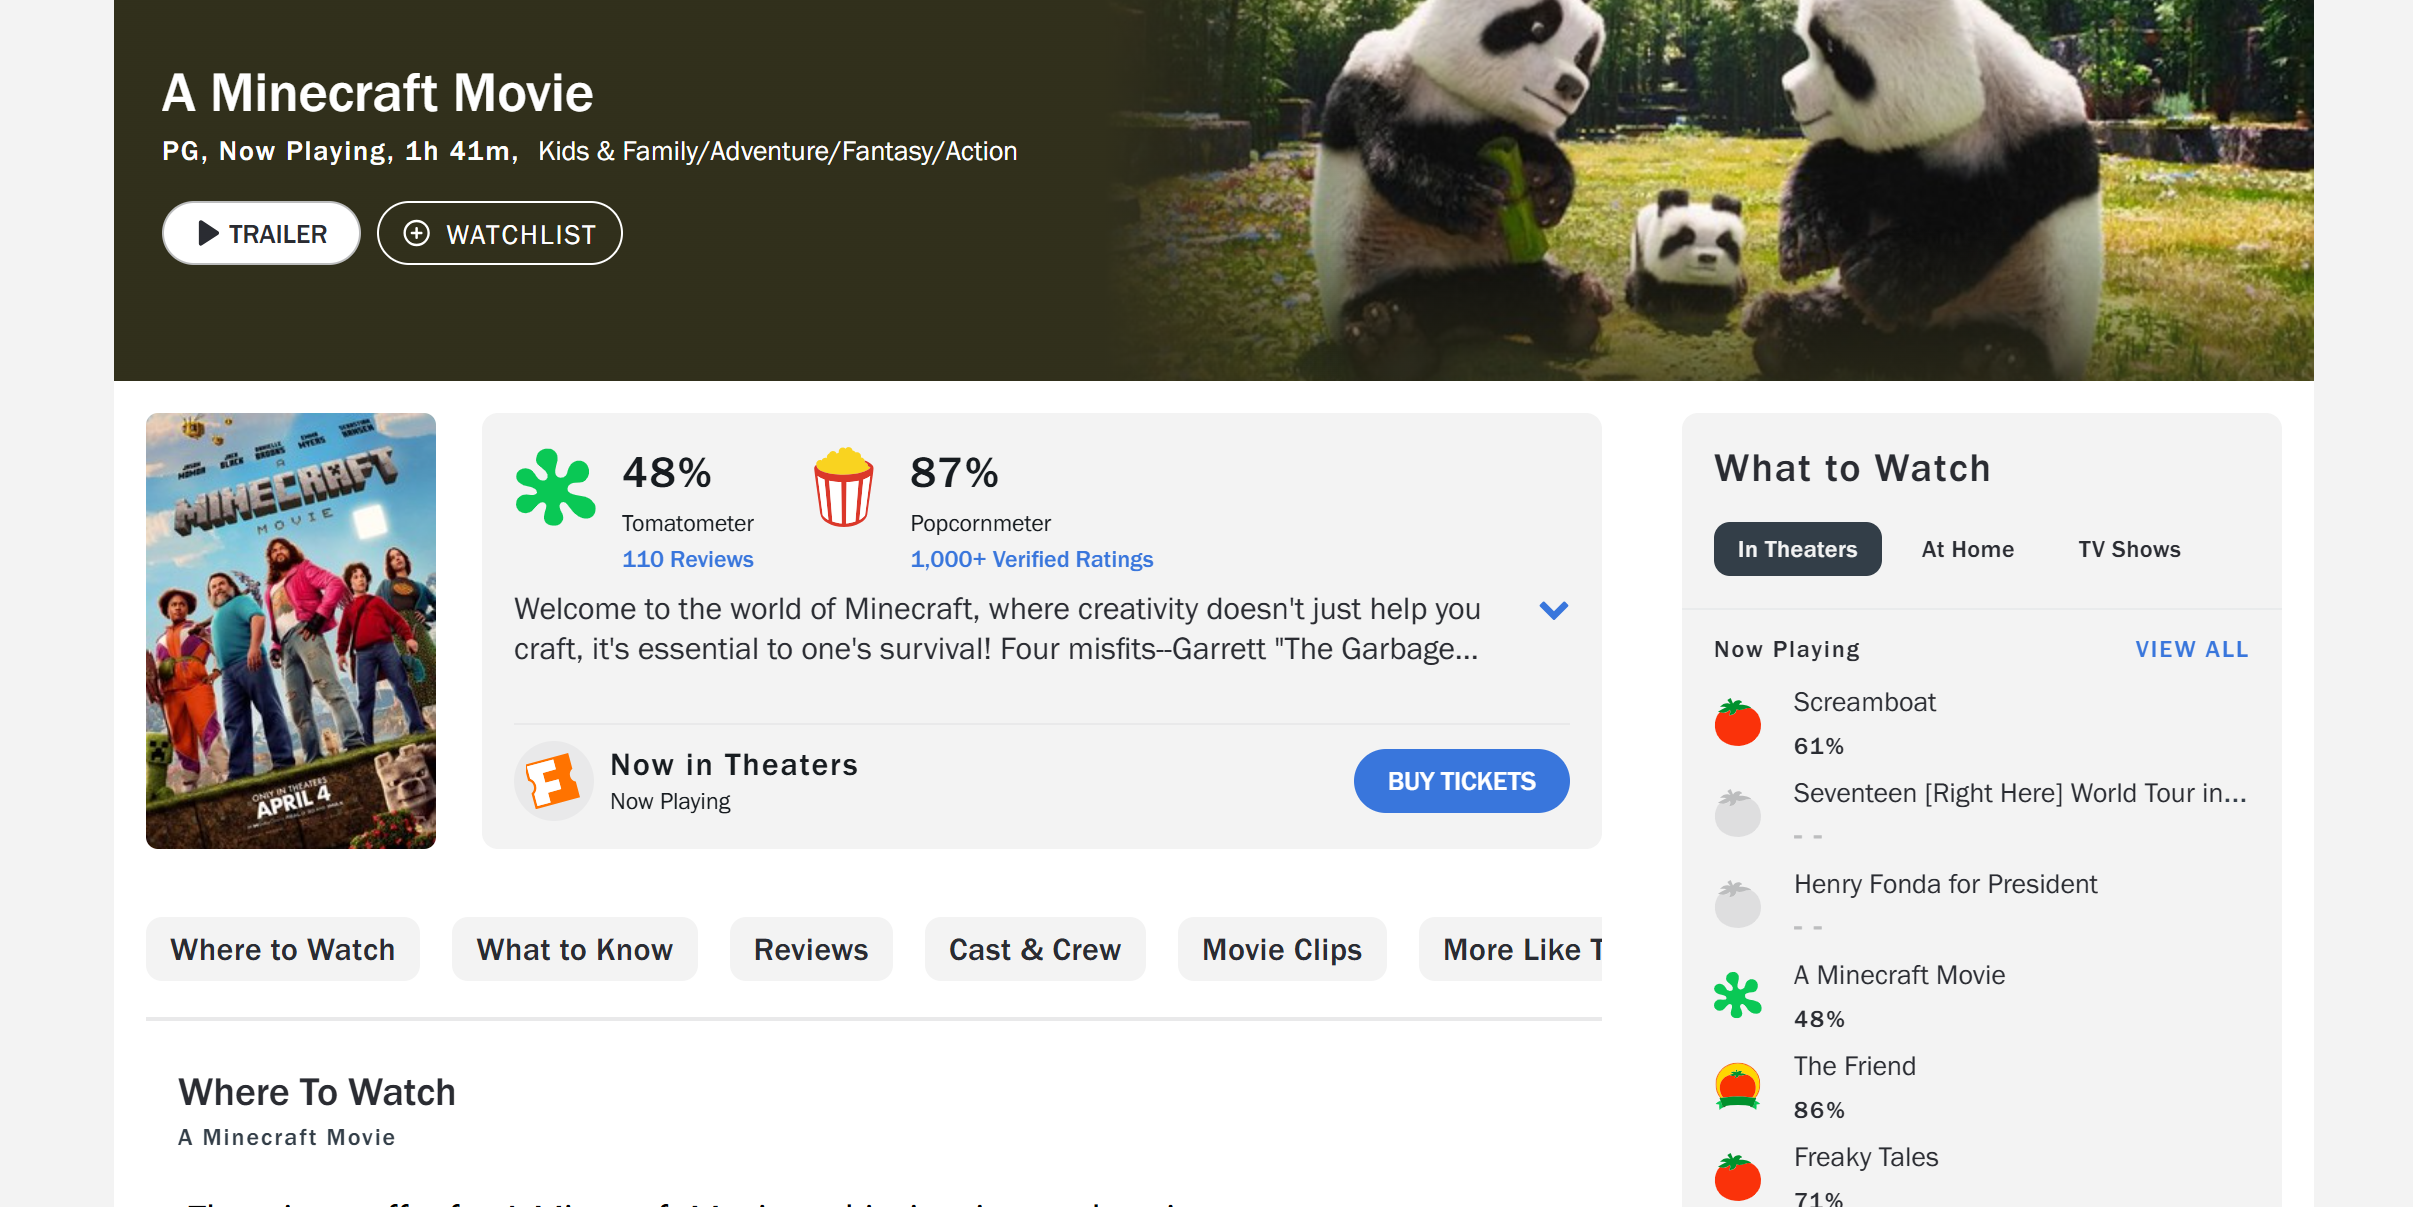Open Screamboat from the Now Playing list

[1864, 702]
